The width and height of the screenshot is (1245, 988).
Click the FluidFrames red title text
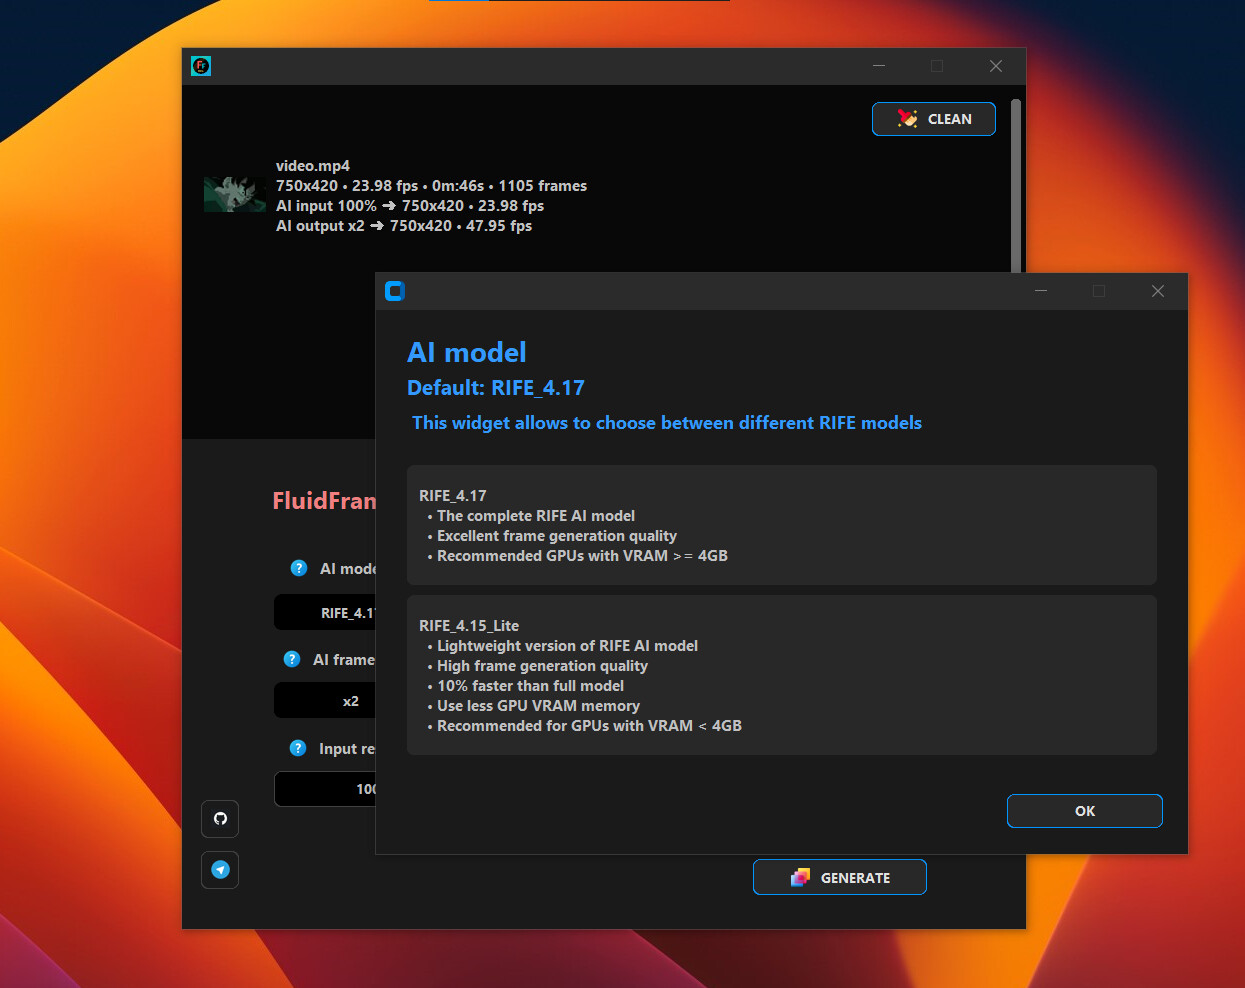325,501
